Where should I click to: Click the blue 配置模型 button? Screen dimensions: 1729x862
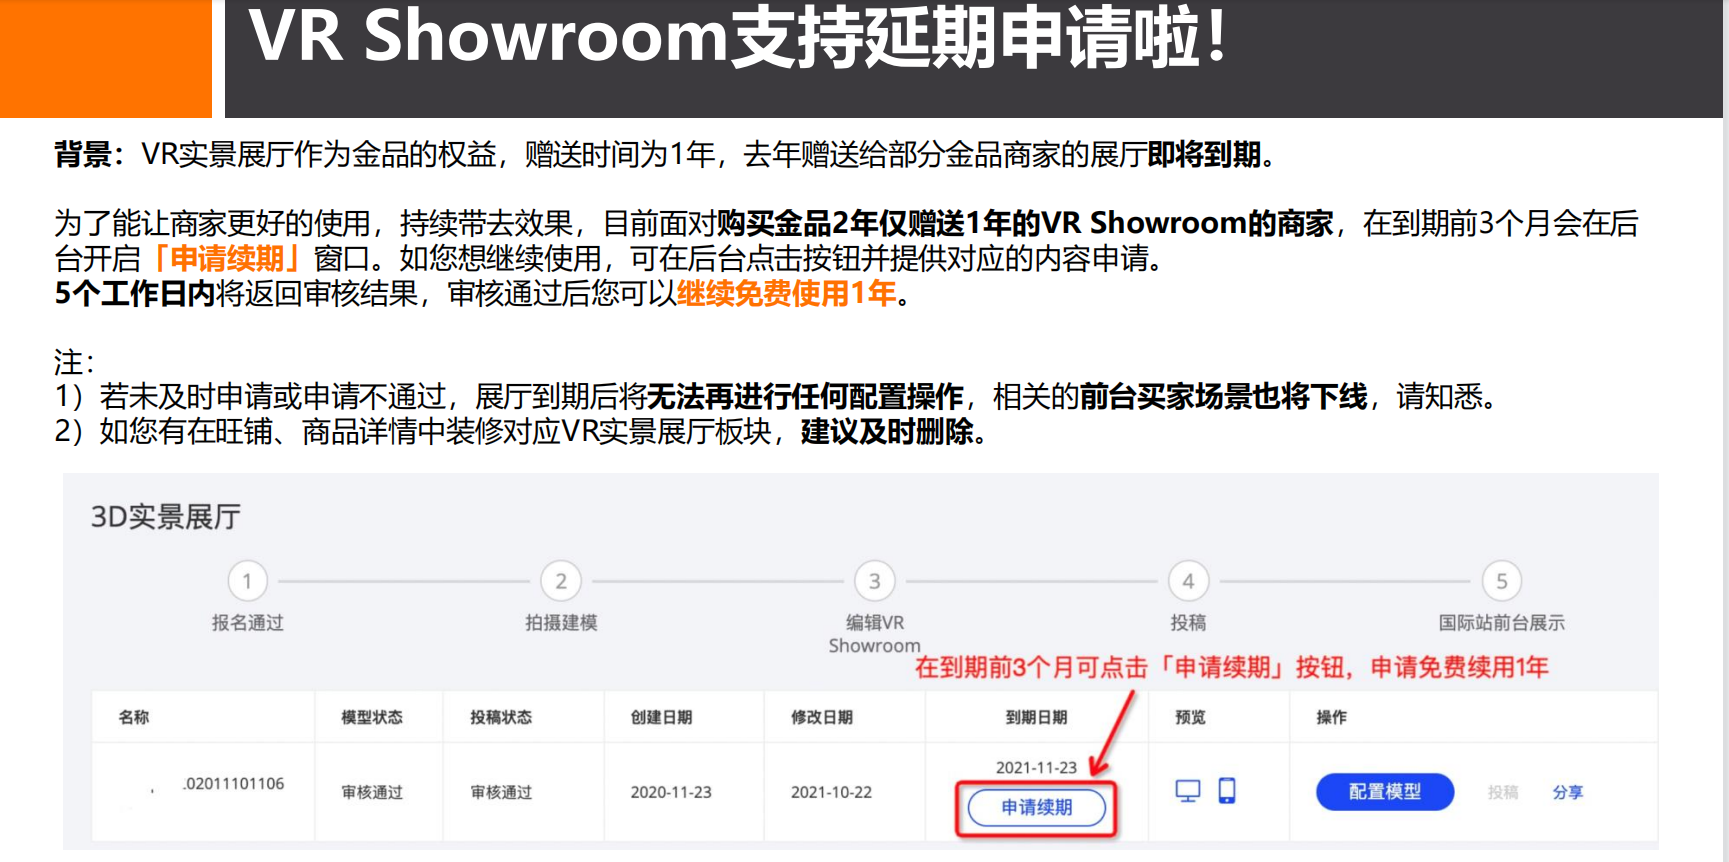point(1385,792)
